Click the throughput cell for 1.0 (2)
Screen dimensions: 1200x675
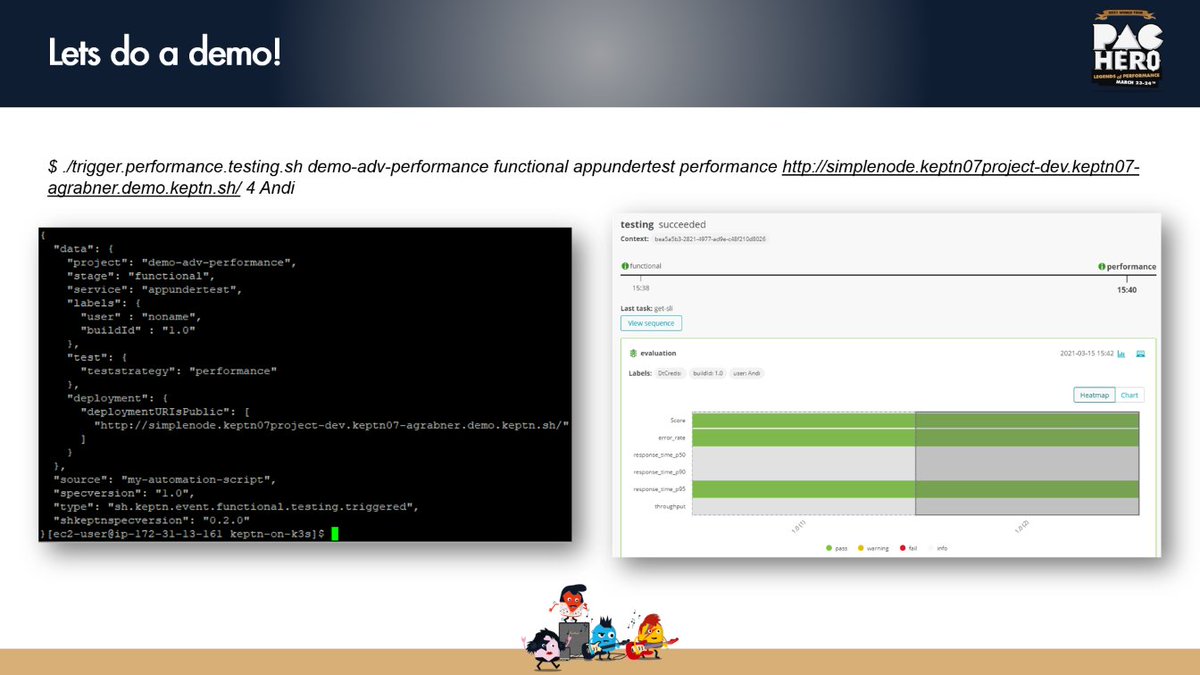pos(1027,506)
